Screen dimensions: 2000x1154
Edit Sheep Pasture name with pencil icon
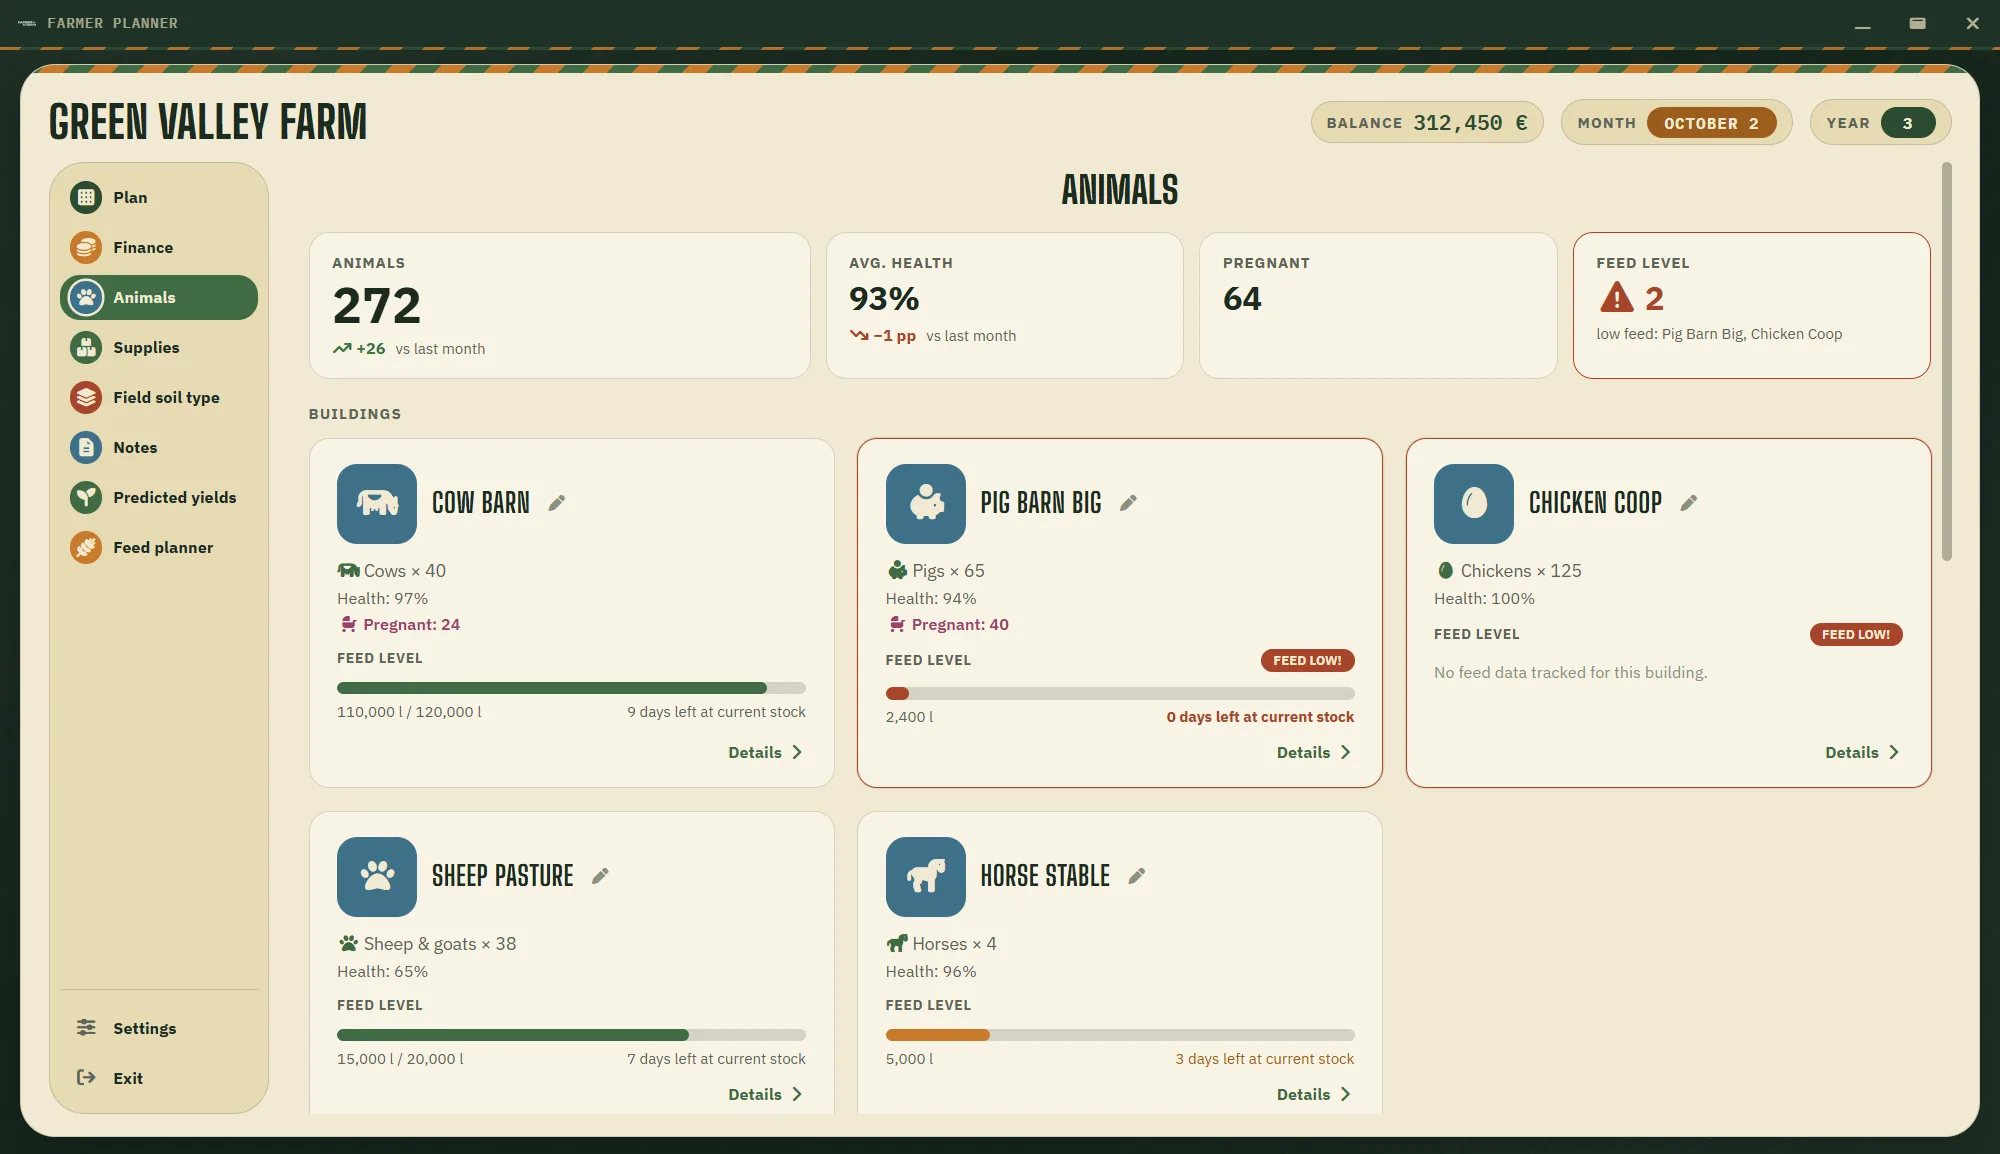600,876
